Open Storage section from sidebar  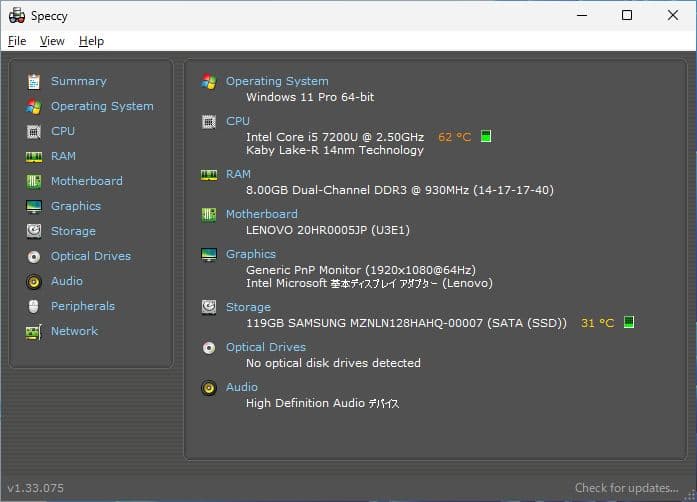[73, 231]
